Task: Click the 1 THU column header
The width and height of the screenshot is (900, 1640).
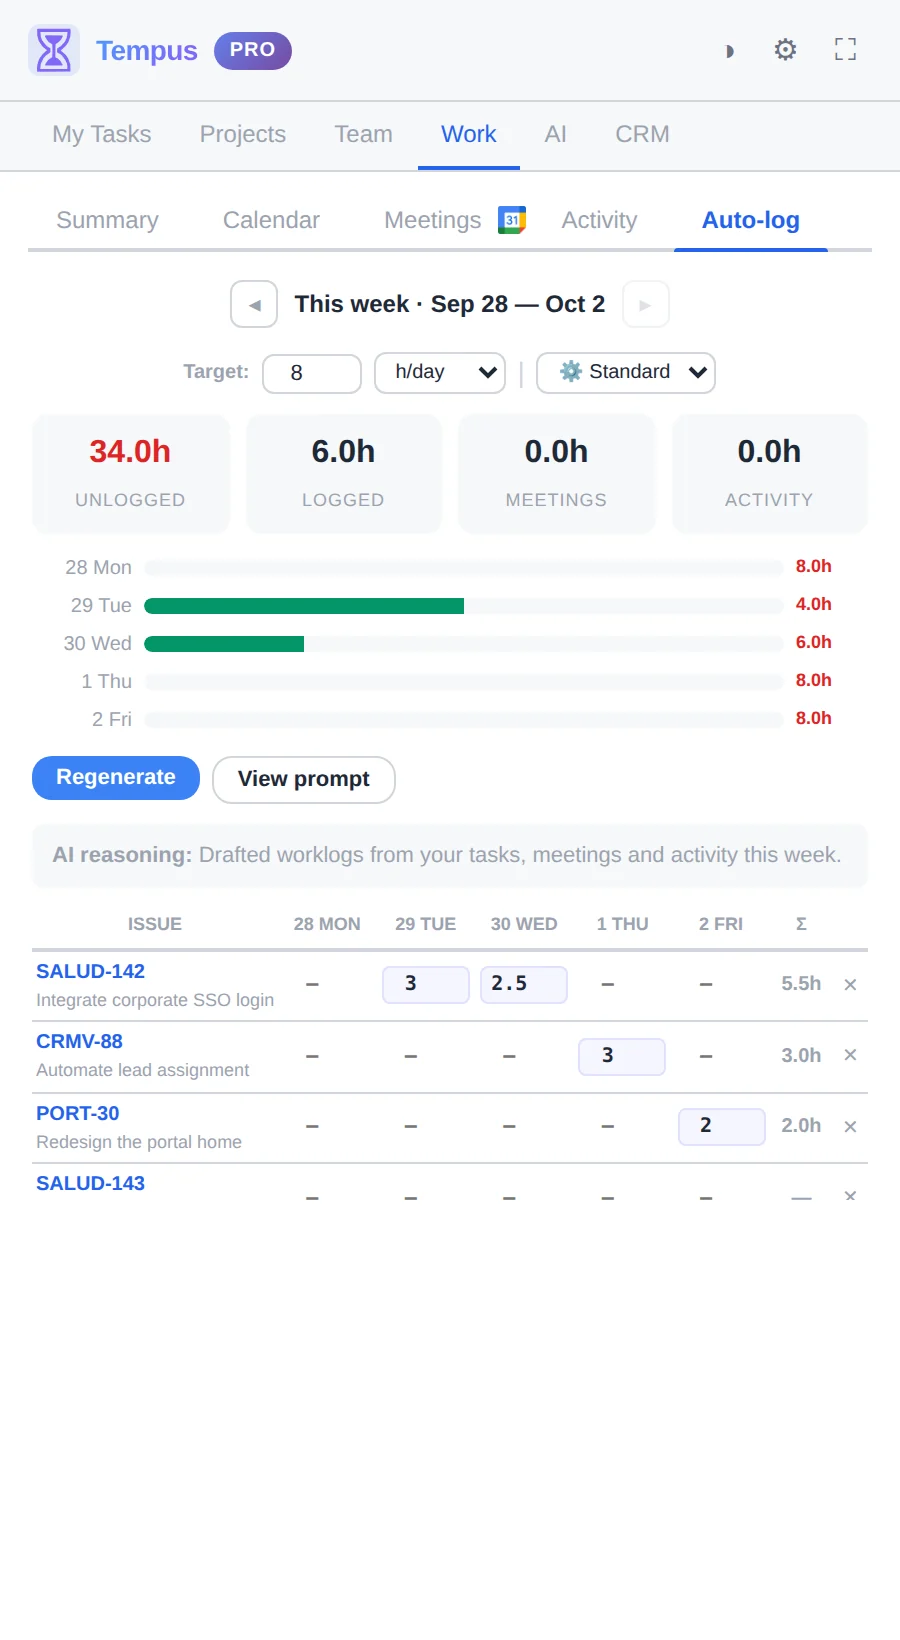Action: click(x=622, y=924)
